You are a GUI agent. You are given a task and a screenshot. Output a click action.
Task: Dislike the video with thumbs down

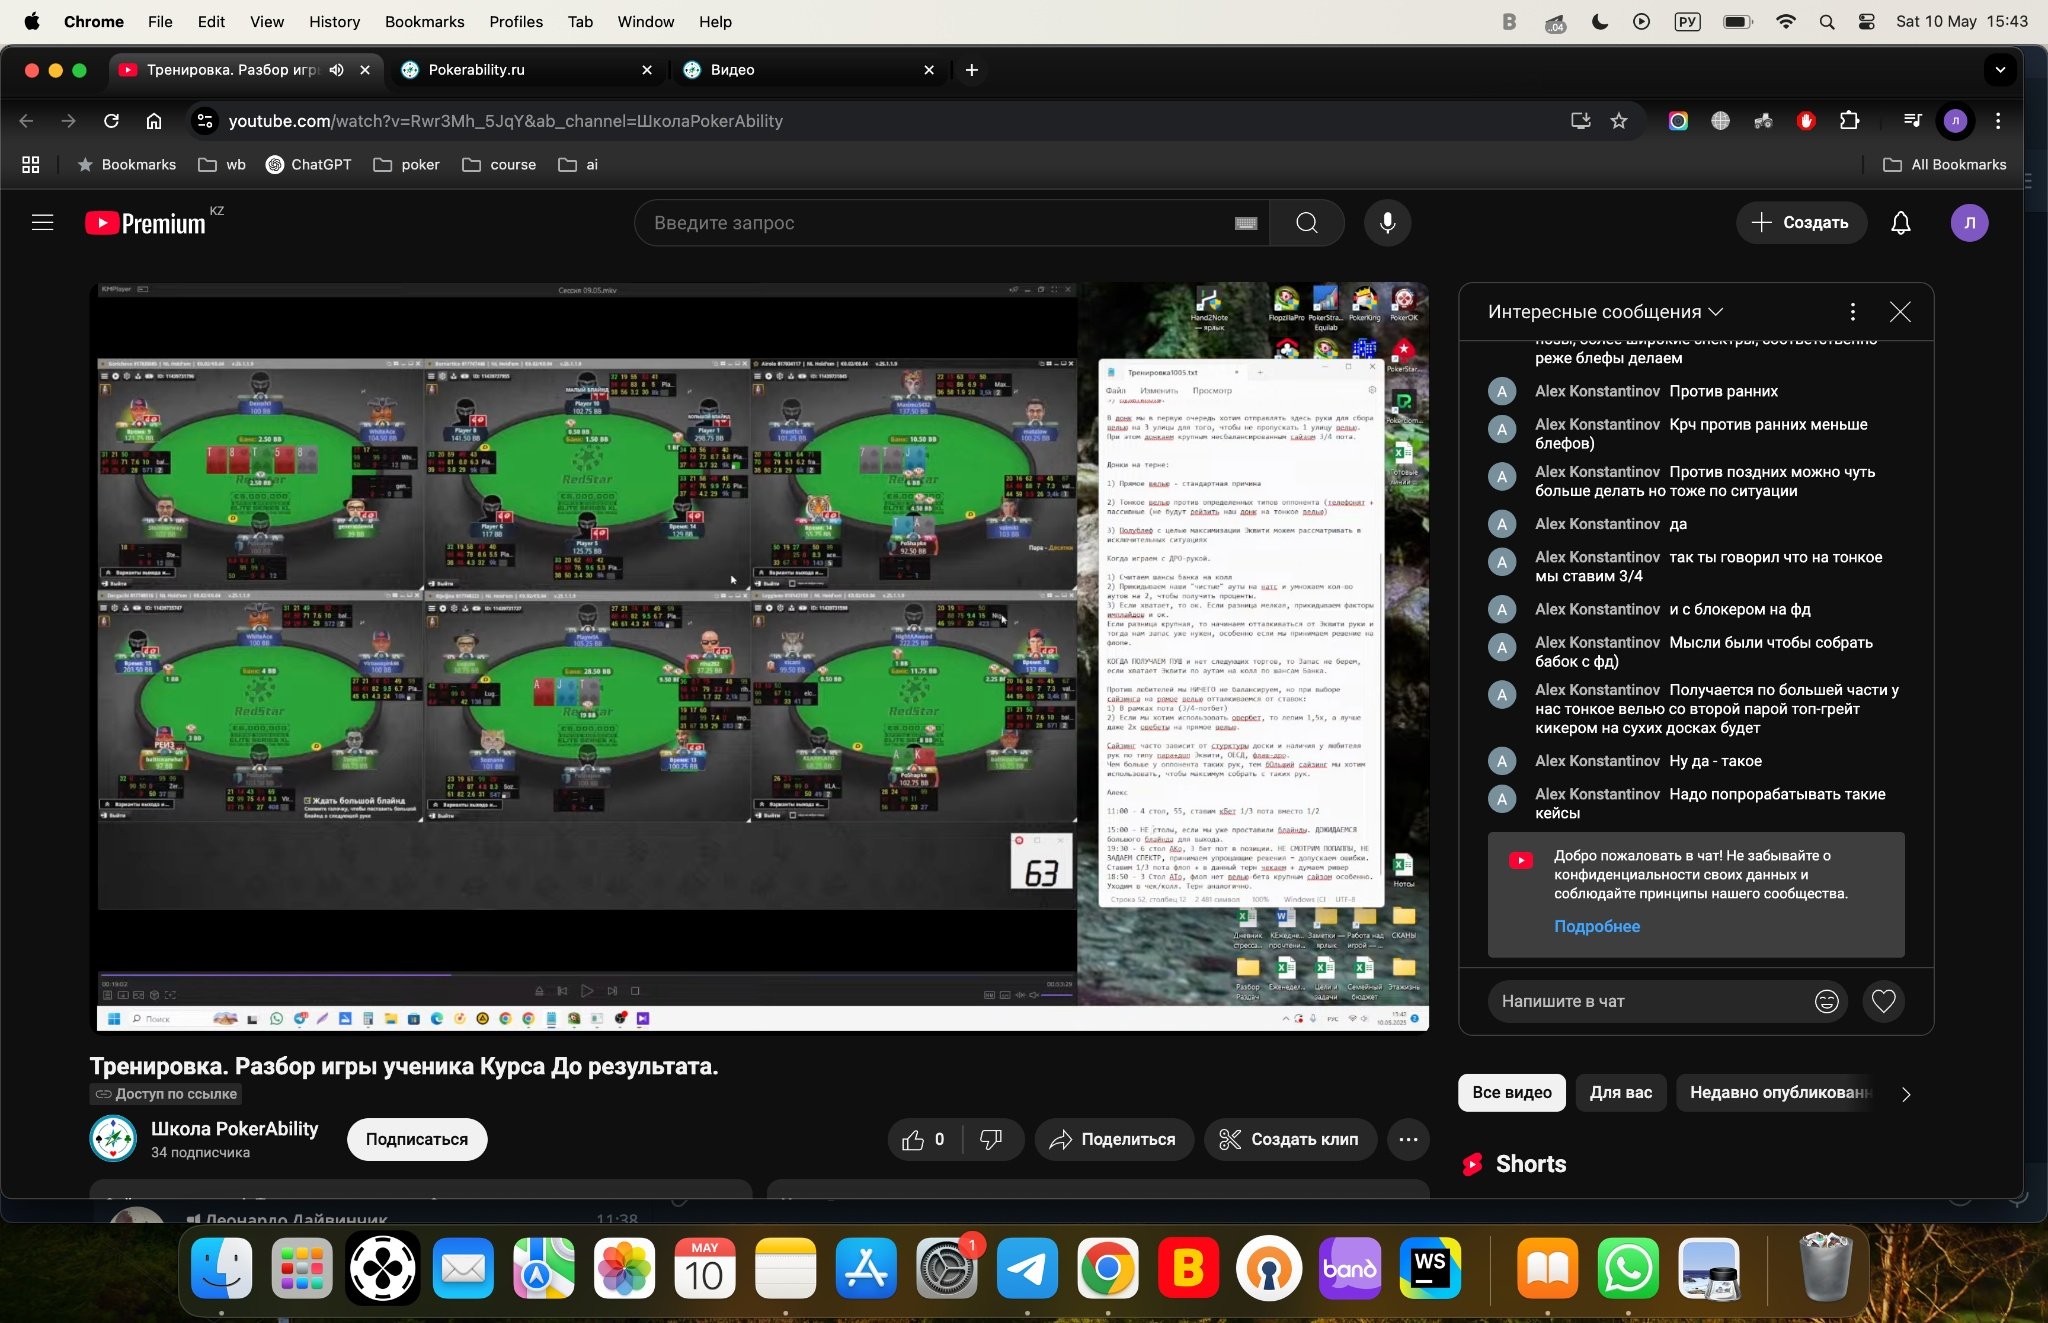pyautogui.click(x=991, y=1139)
